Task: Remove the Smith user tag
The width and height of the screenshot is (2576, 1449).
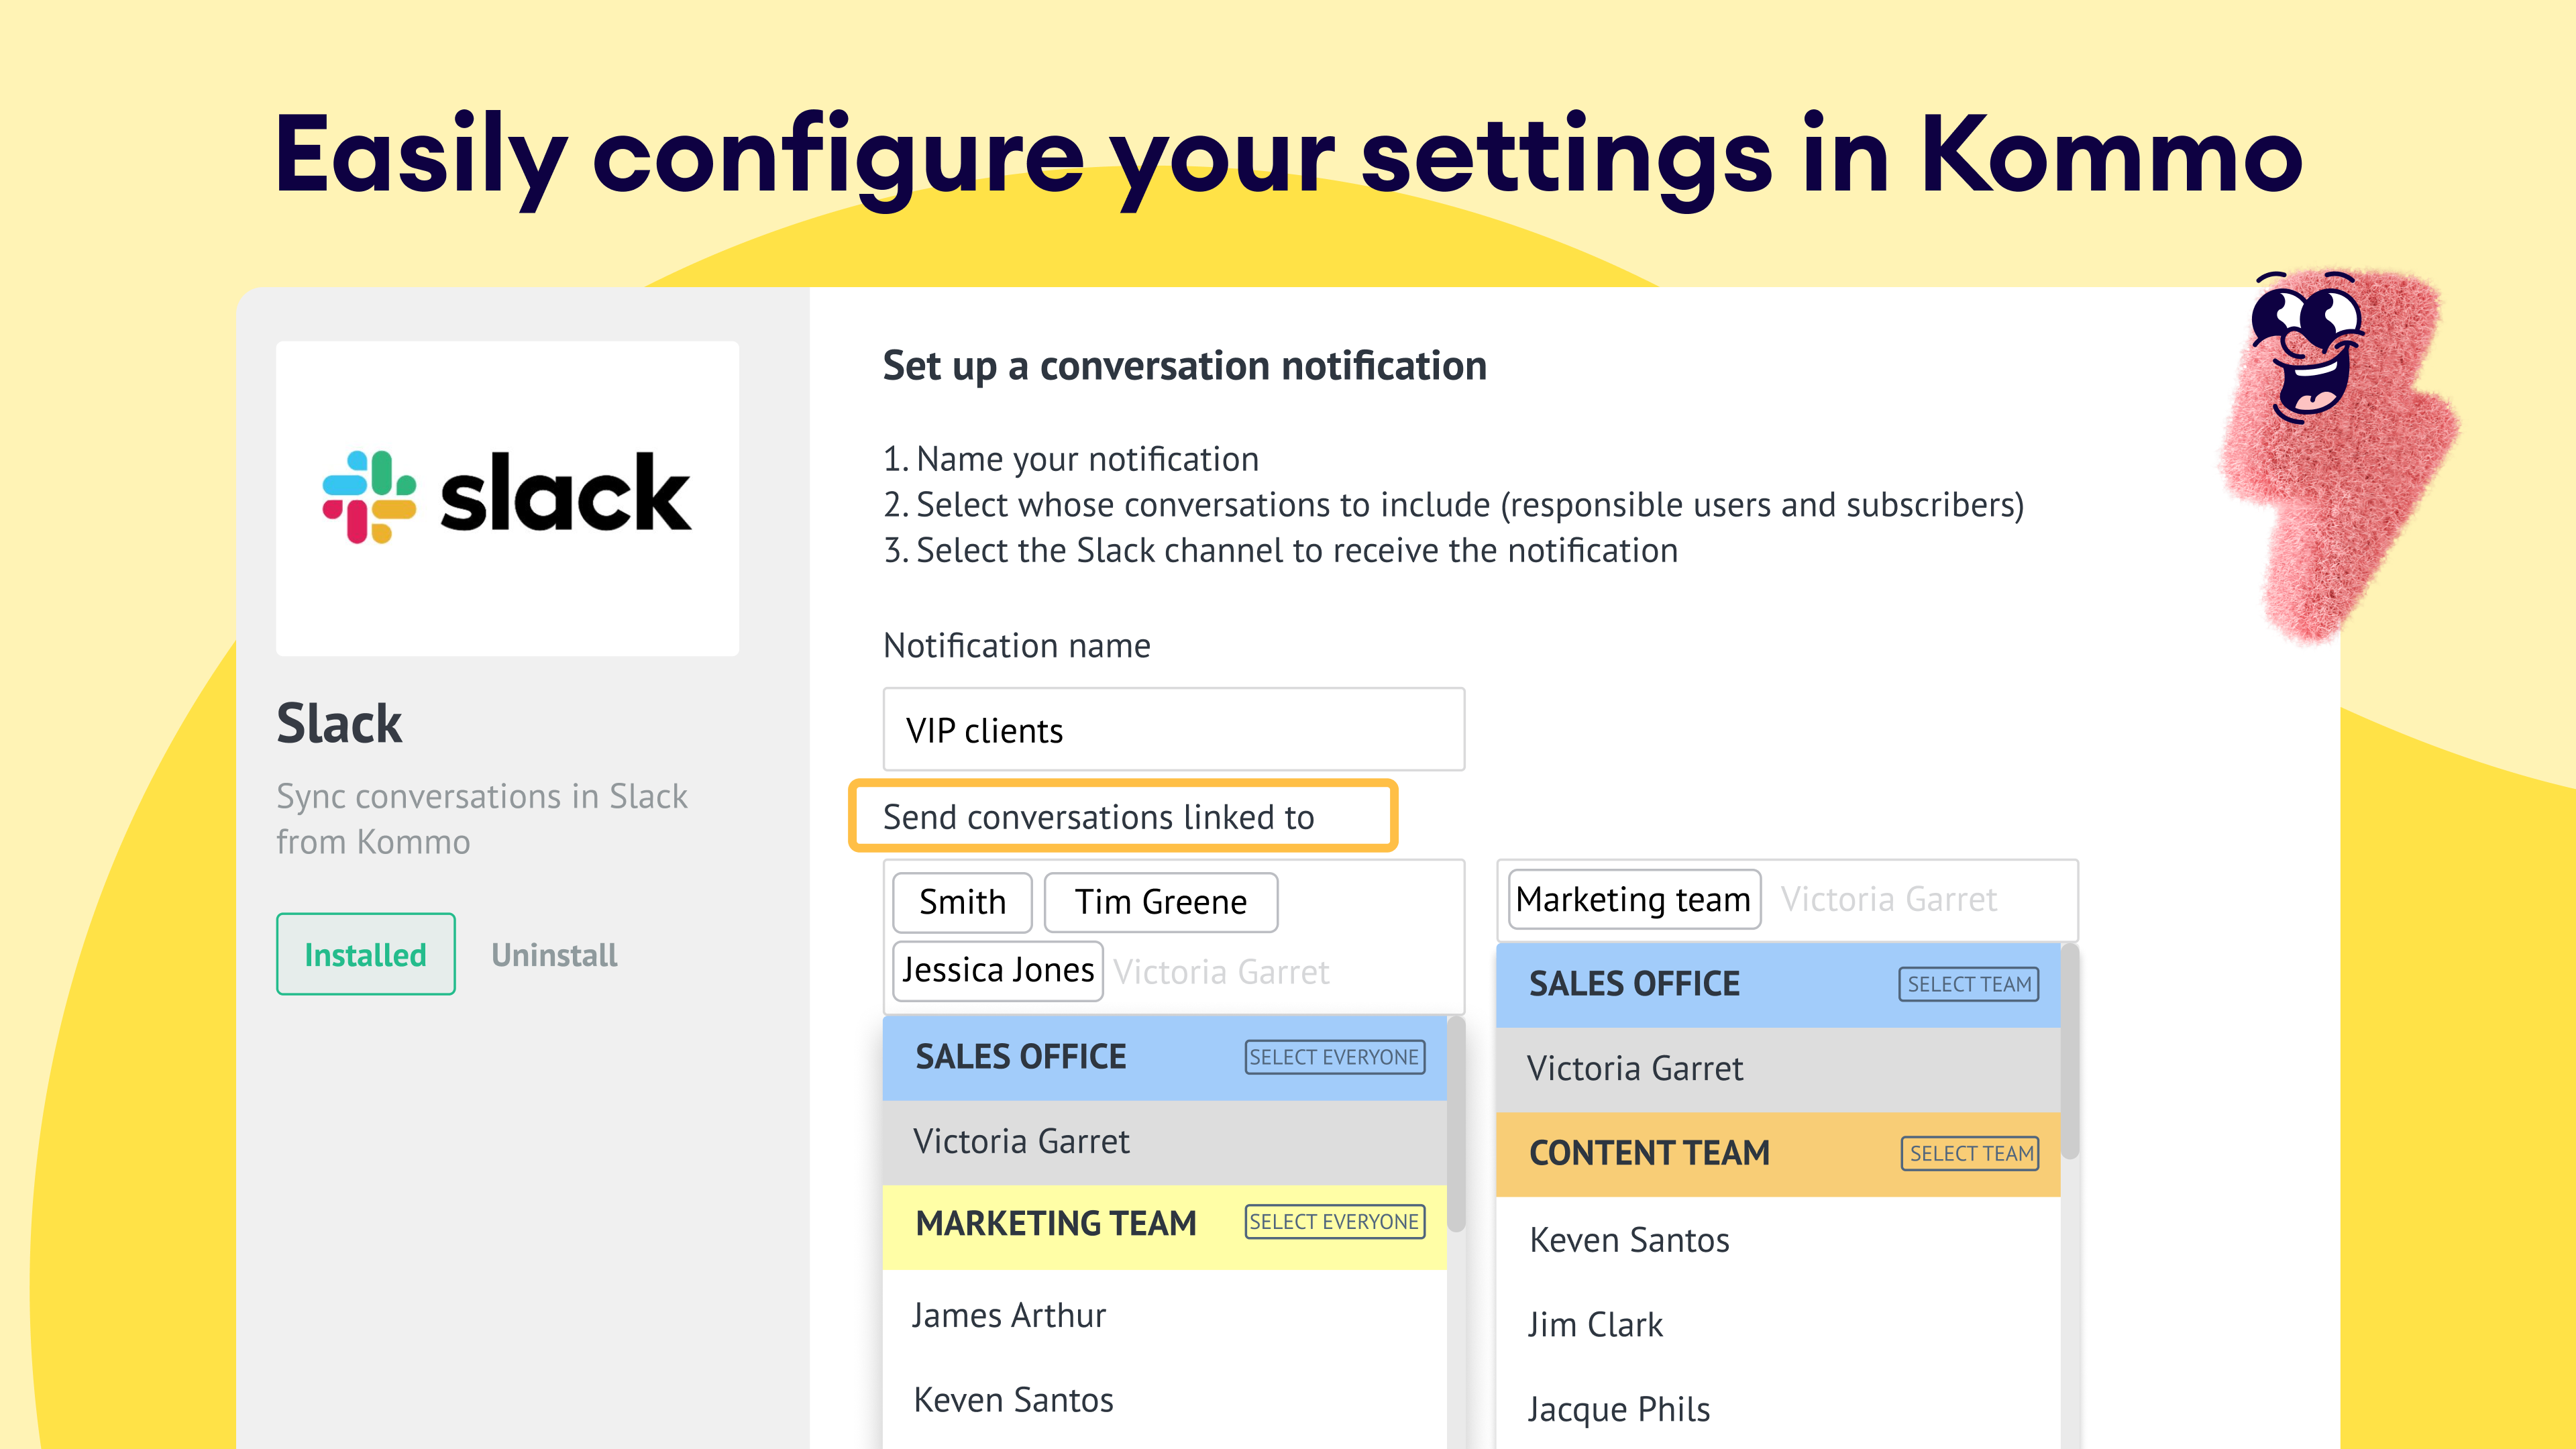Action: (962, 902)
